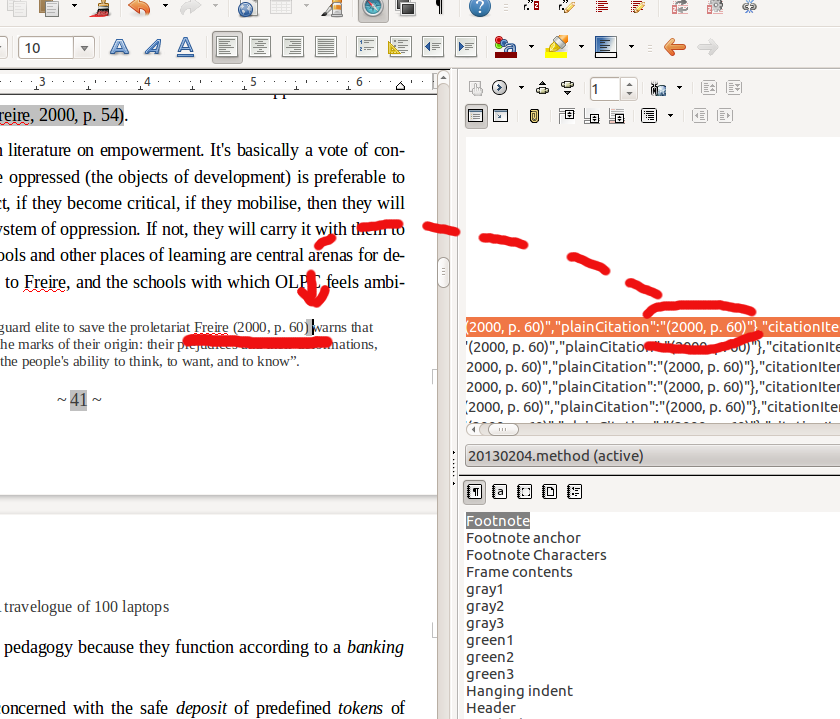Viewport: 840px width, 719px height.
Task: Toggle bold formatting in the toolbar
Action: (119, 46)
